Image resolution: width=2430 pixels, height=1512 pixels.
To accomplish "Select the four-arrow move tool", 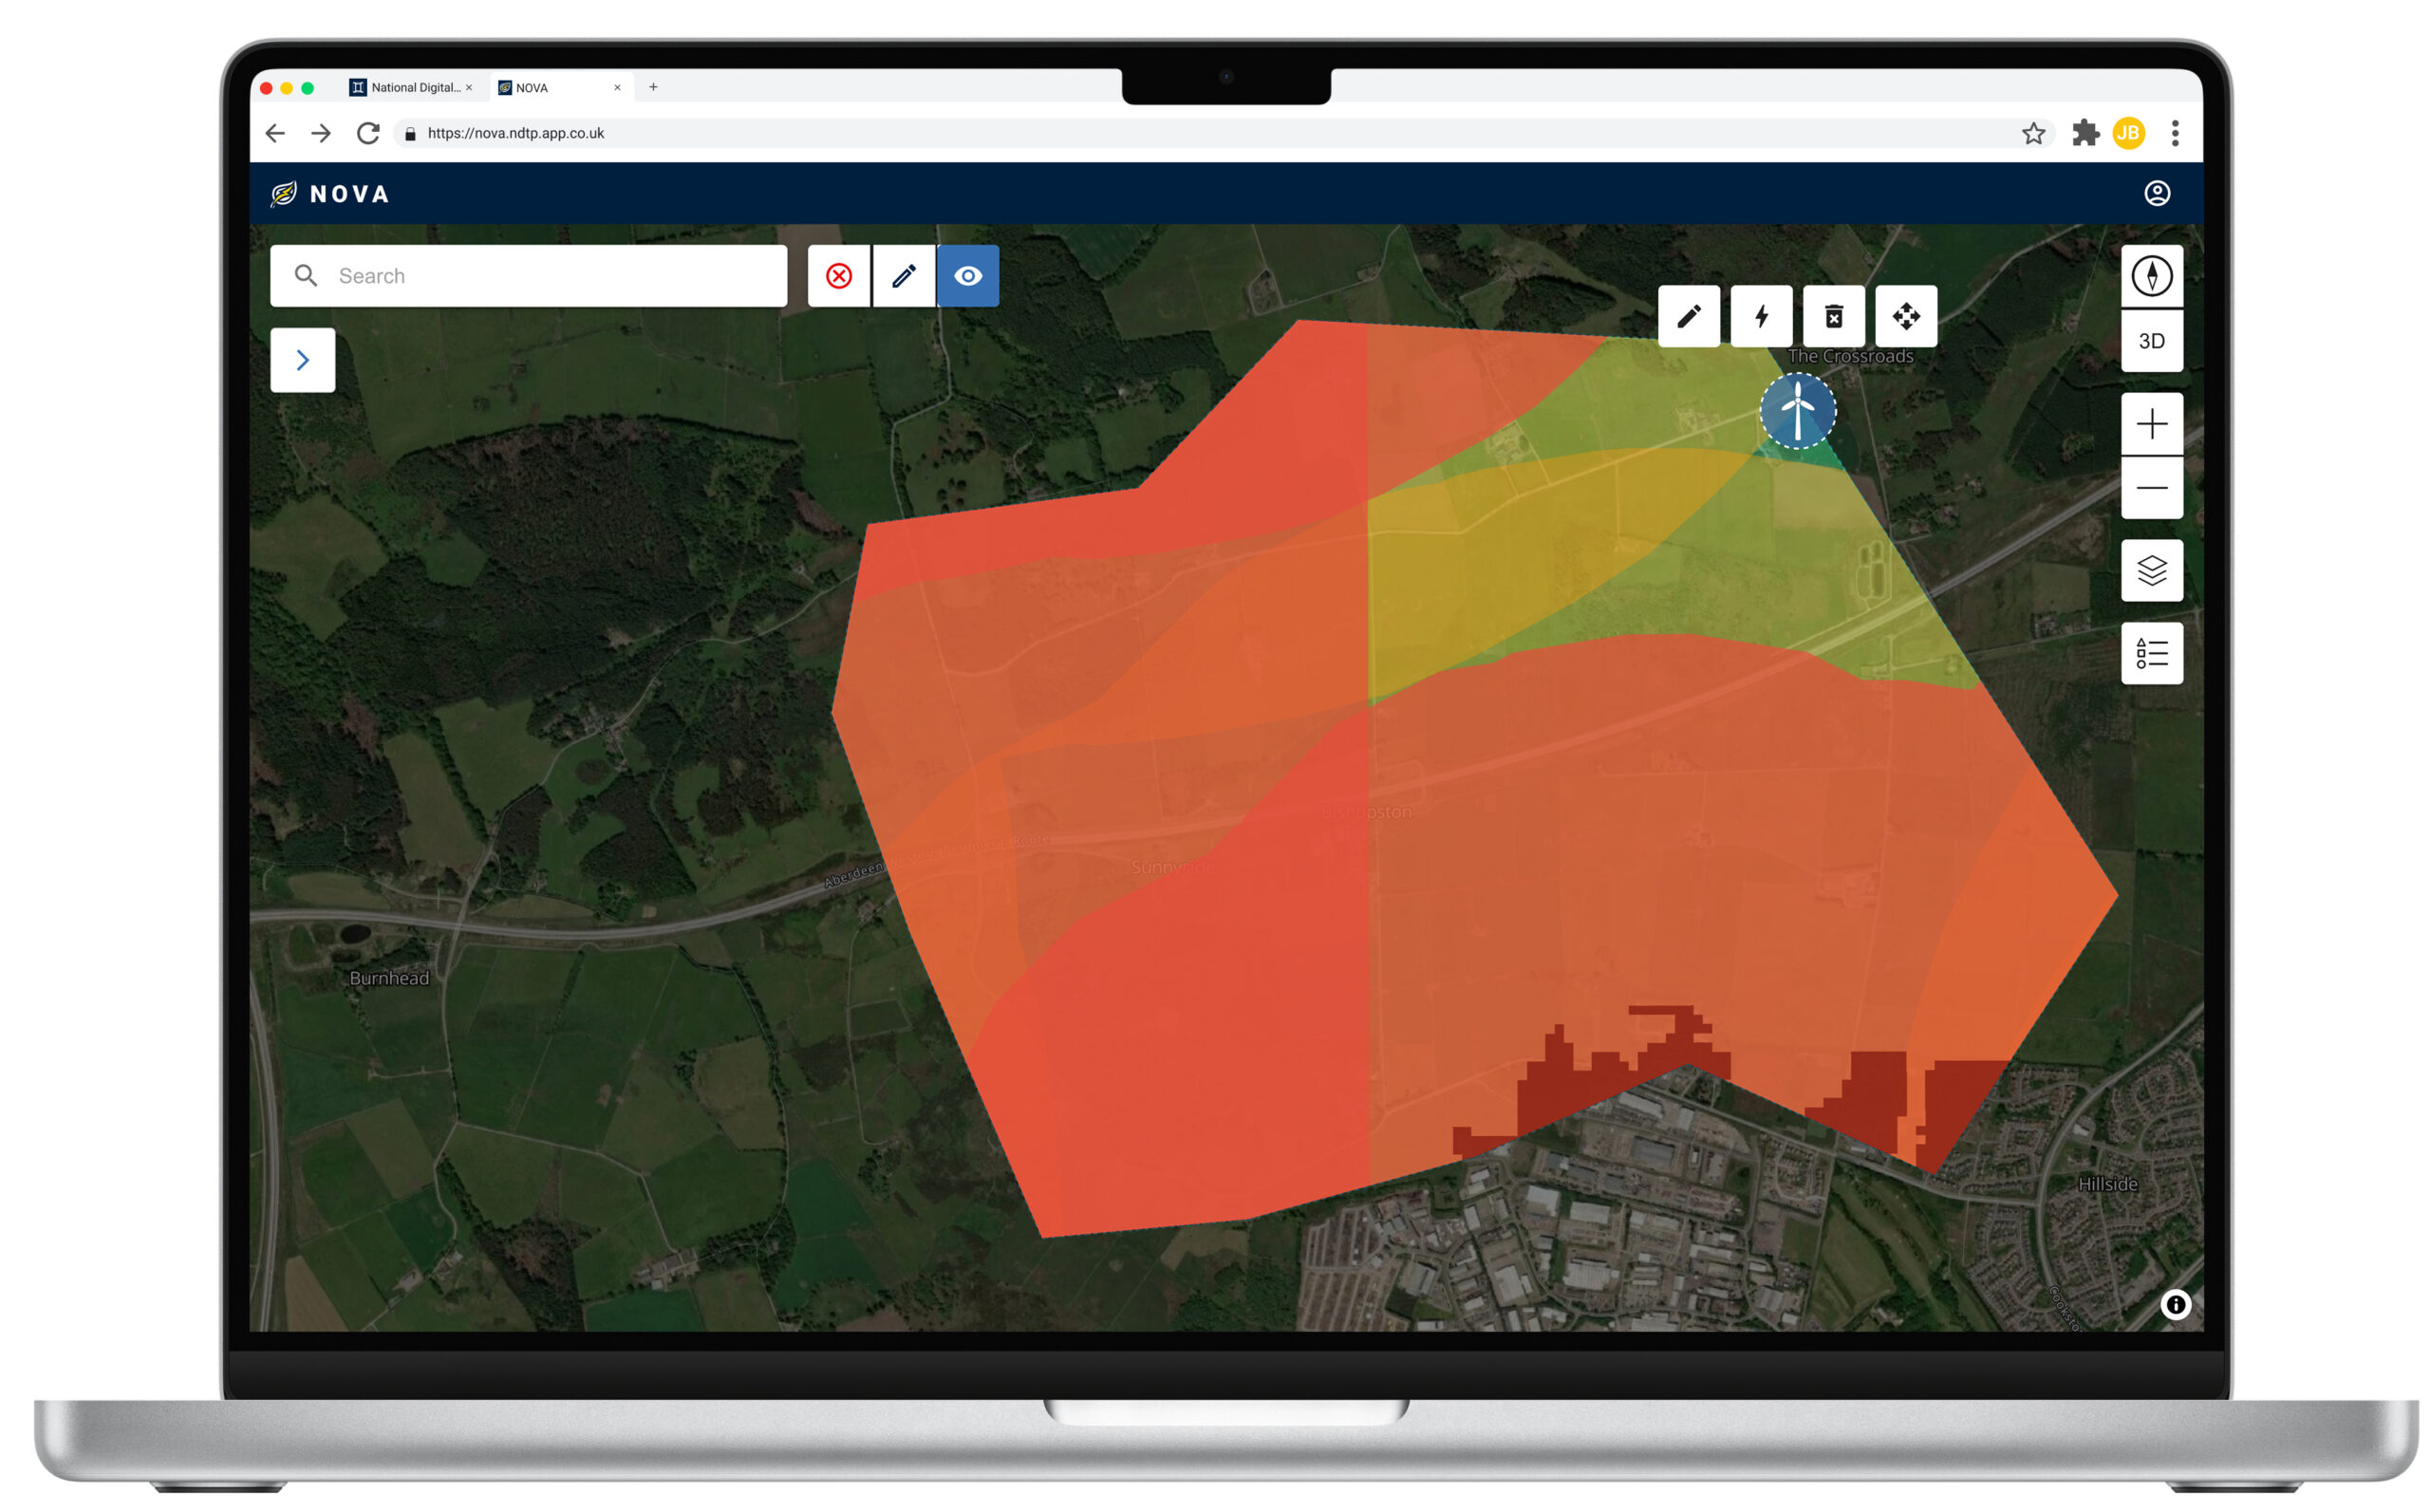I will (1906, 316).
